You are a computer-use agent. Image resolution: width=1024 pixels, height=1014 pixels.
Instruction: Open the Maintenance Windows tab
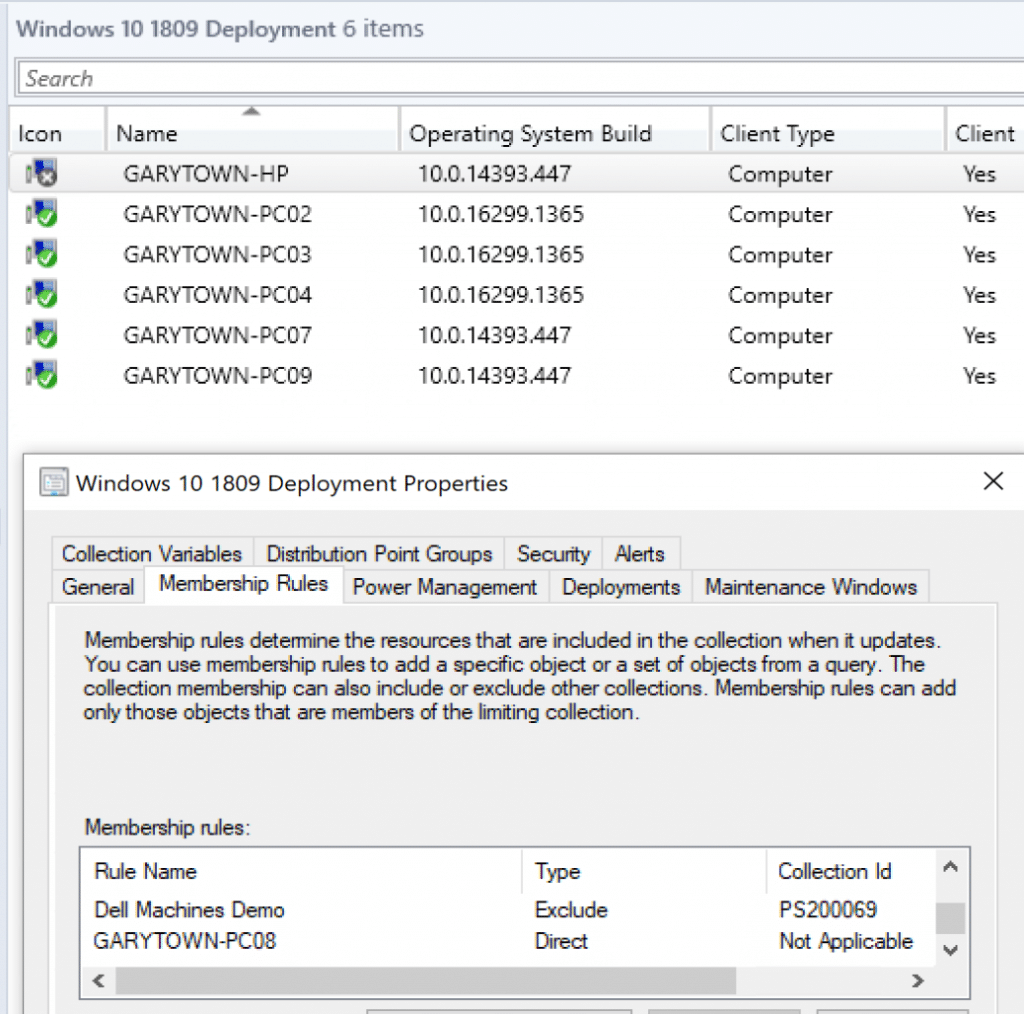coord(811,587)
